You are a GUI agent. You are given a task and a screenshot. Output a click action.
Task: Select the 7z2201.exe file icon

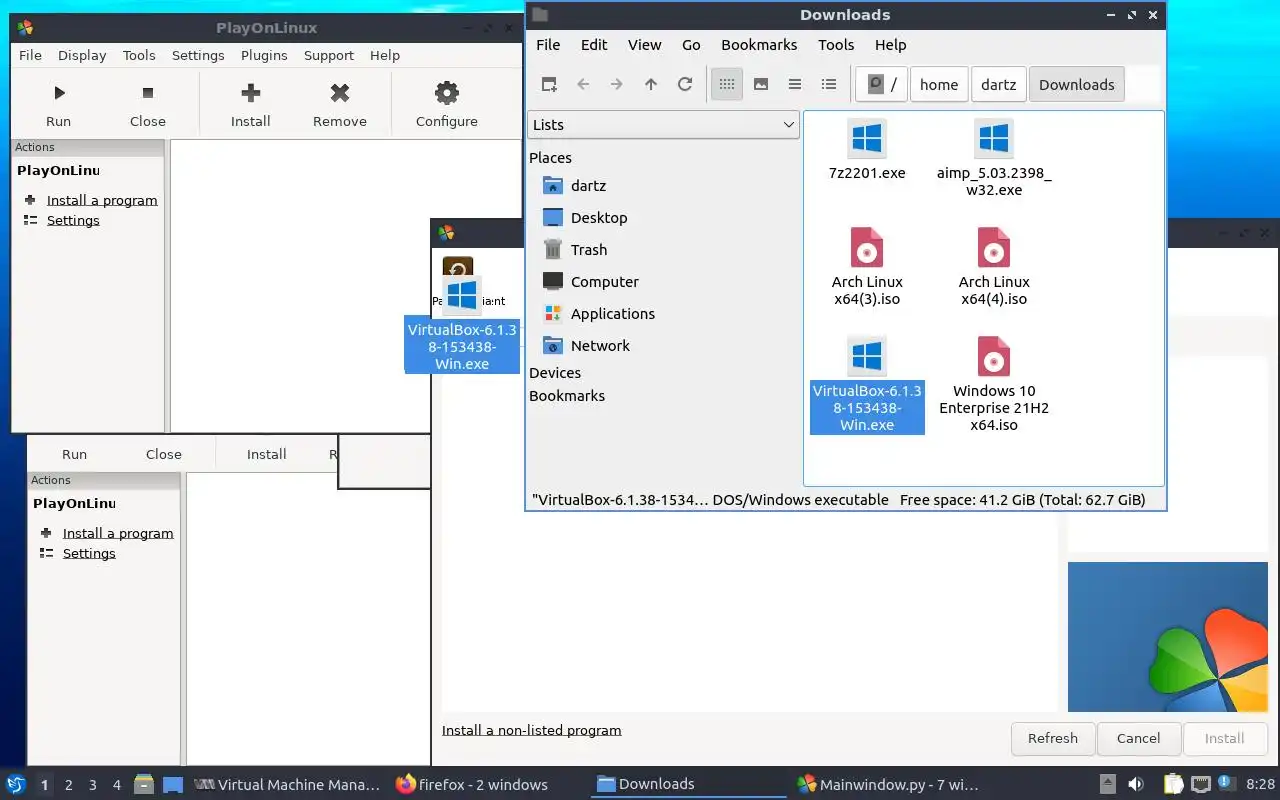(x=867, y=138)
